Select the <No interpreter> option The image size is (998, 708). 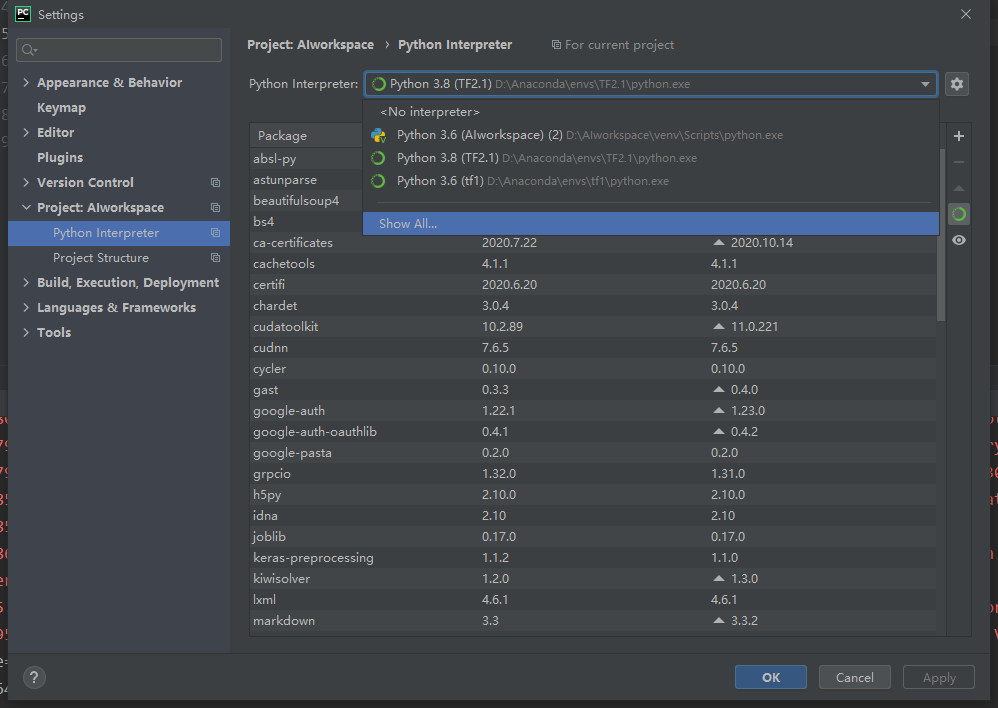pos(430,112)
